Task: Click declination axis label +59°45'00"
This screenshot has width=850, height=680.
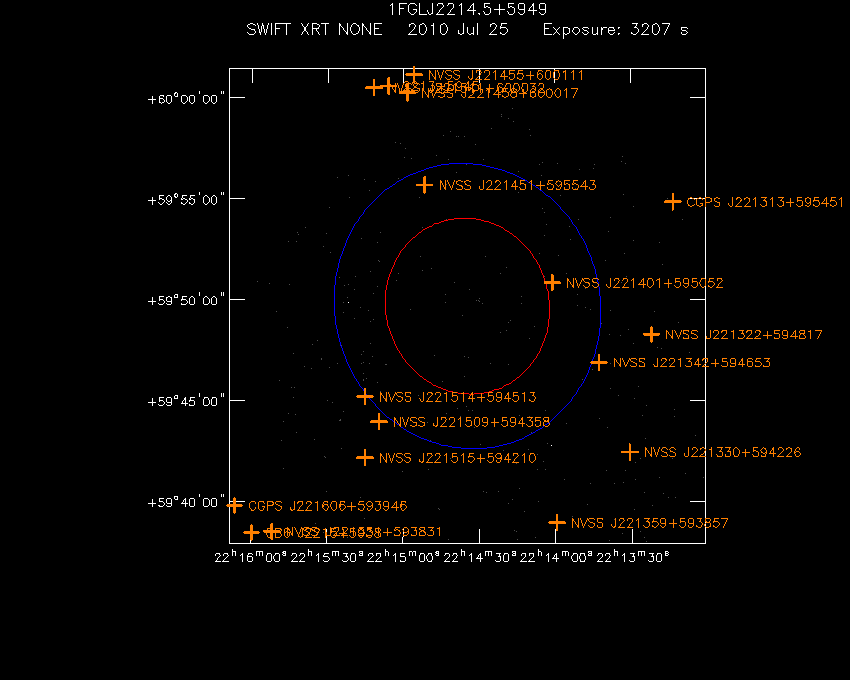Action: coord(186,401)
